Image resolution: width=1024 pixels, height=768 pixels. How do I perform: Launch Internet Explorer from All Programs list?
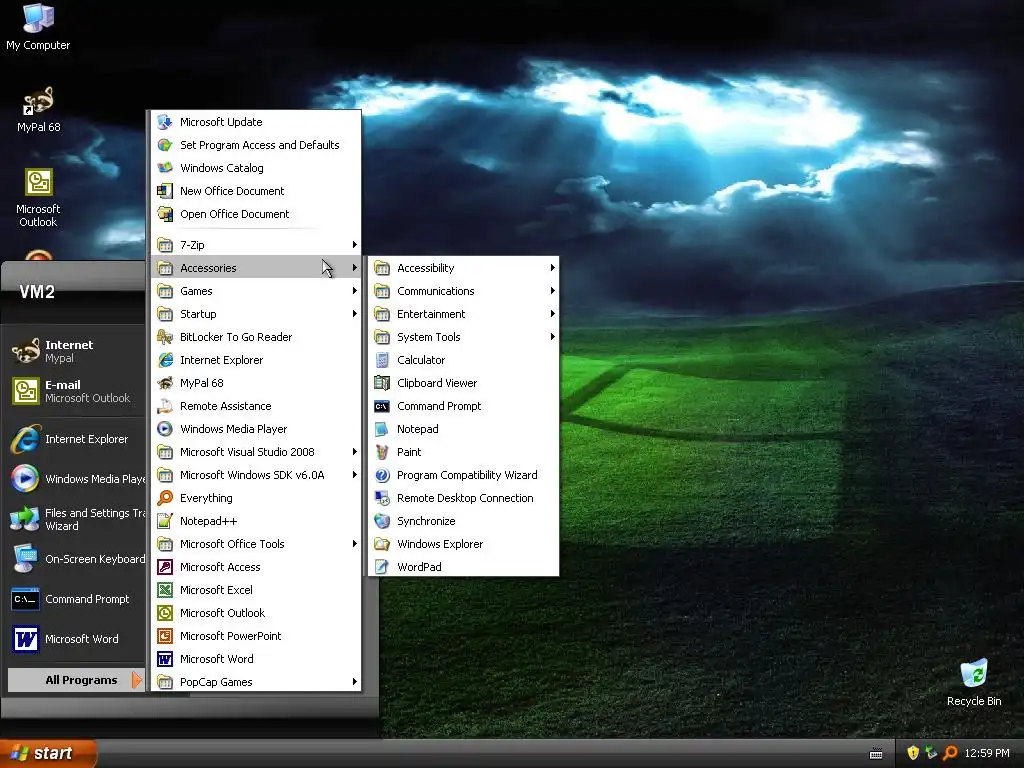256,360
